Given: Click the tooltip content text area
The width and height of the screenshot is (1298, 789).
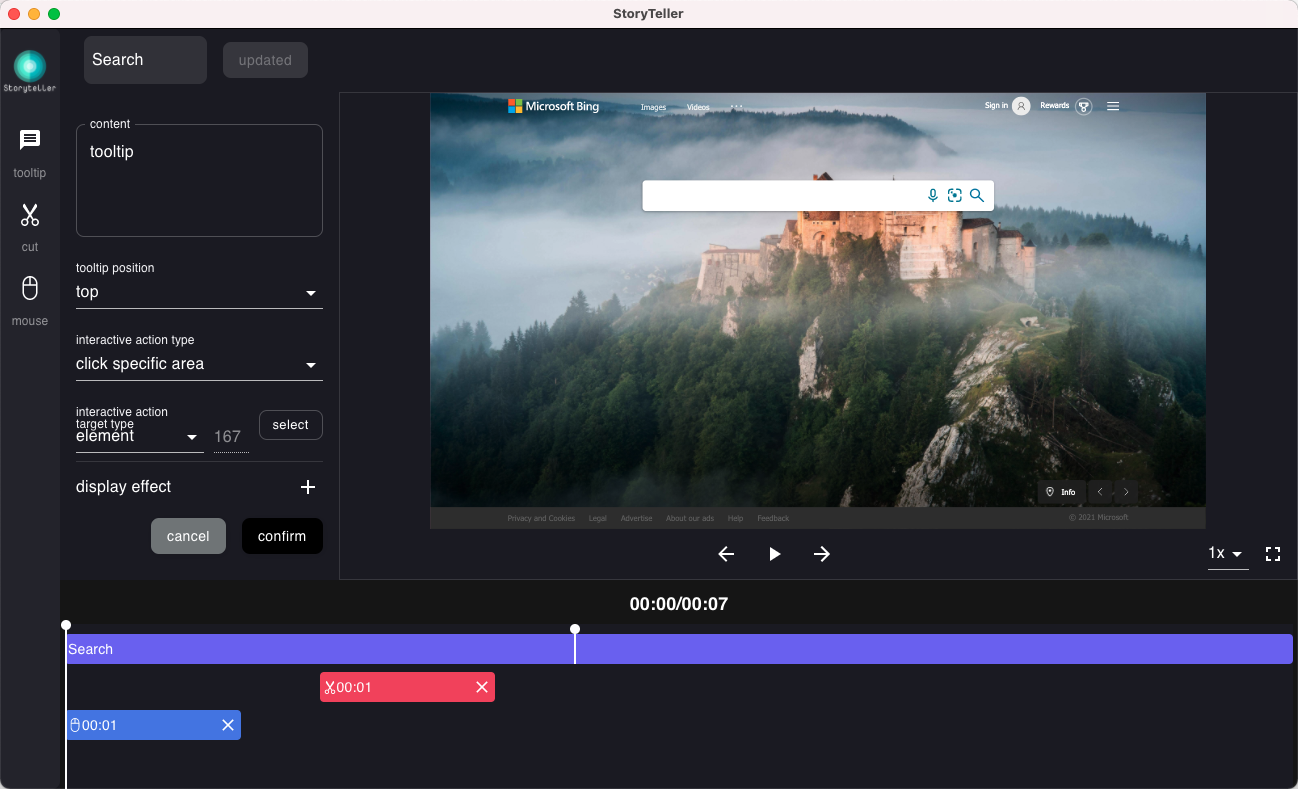Looking at the screenshot, I should point(199,180).
